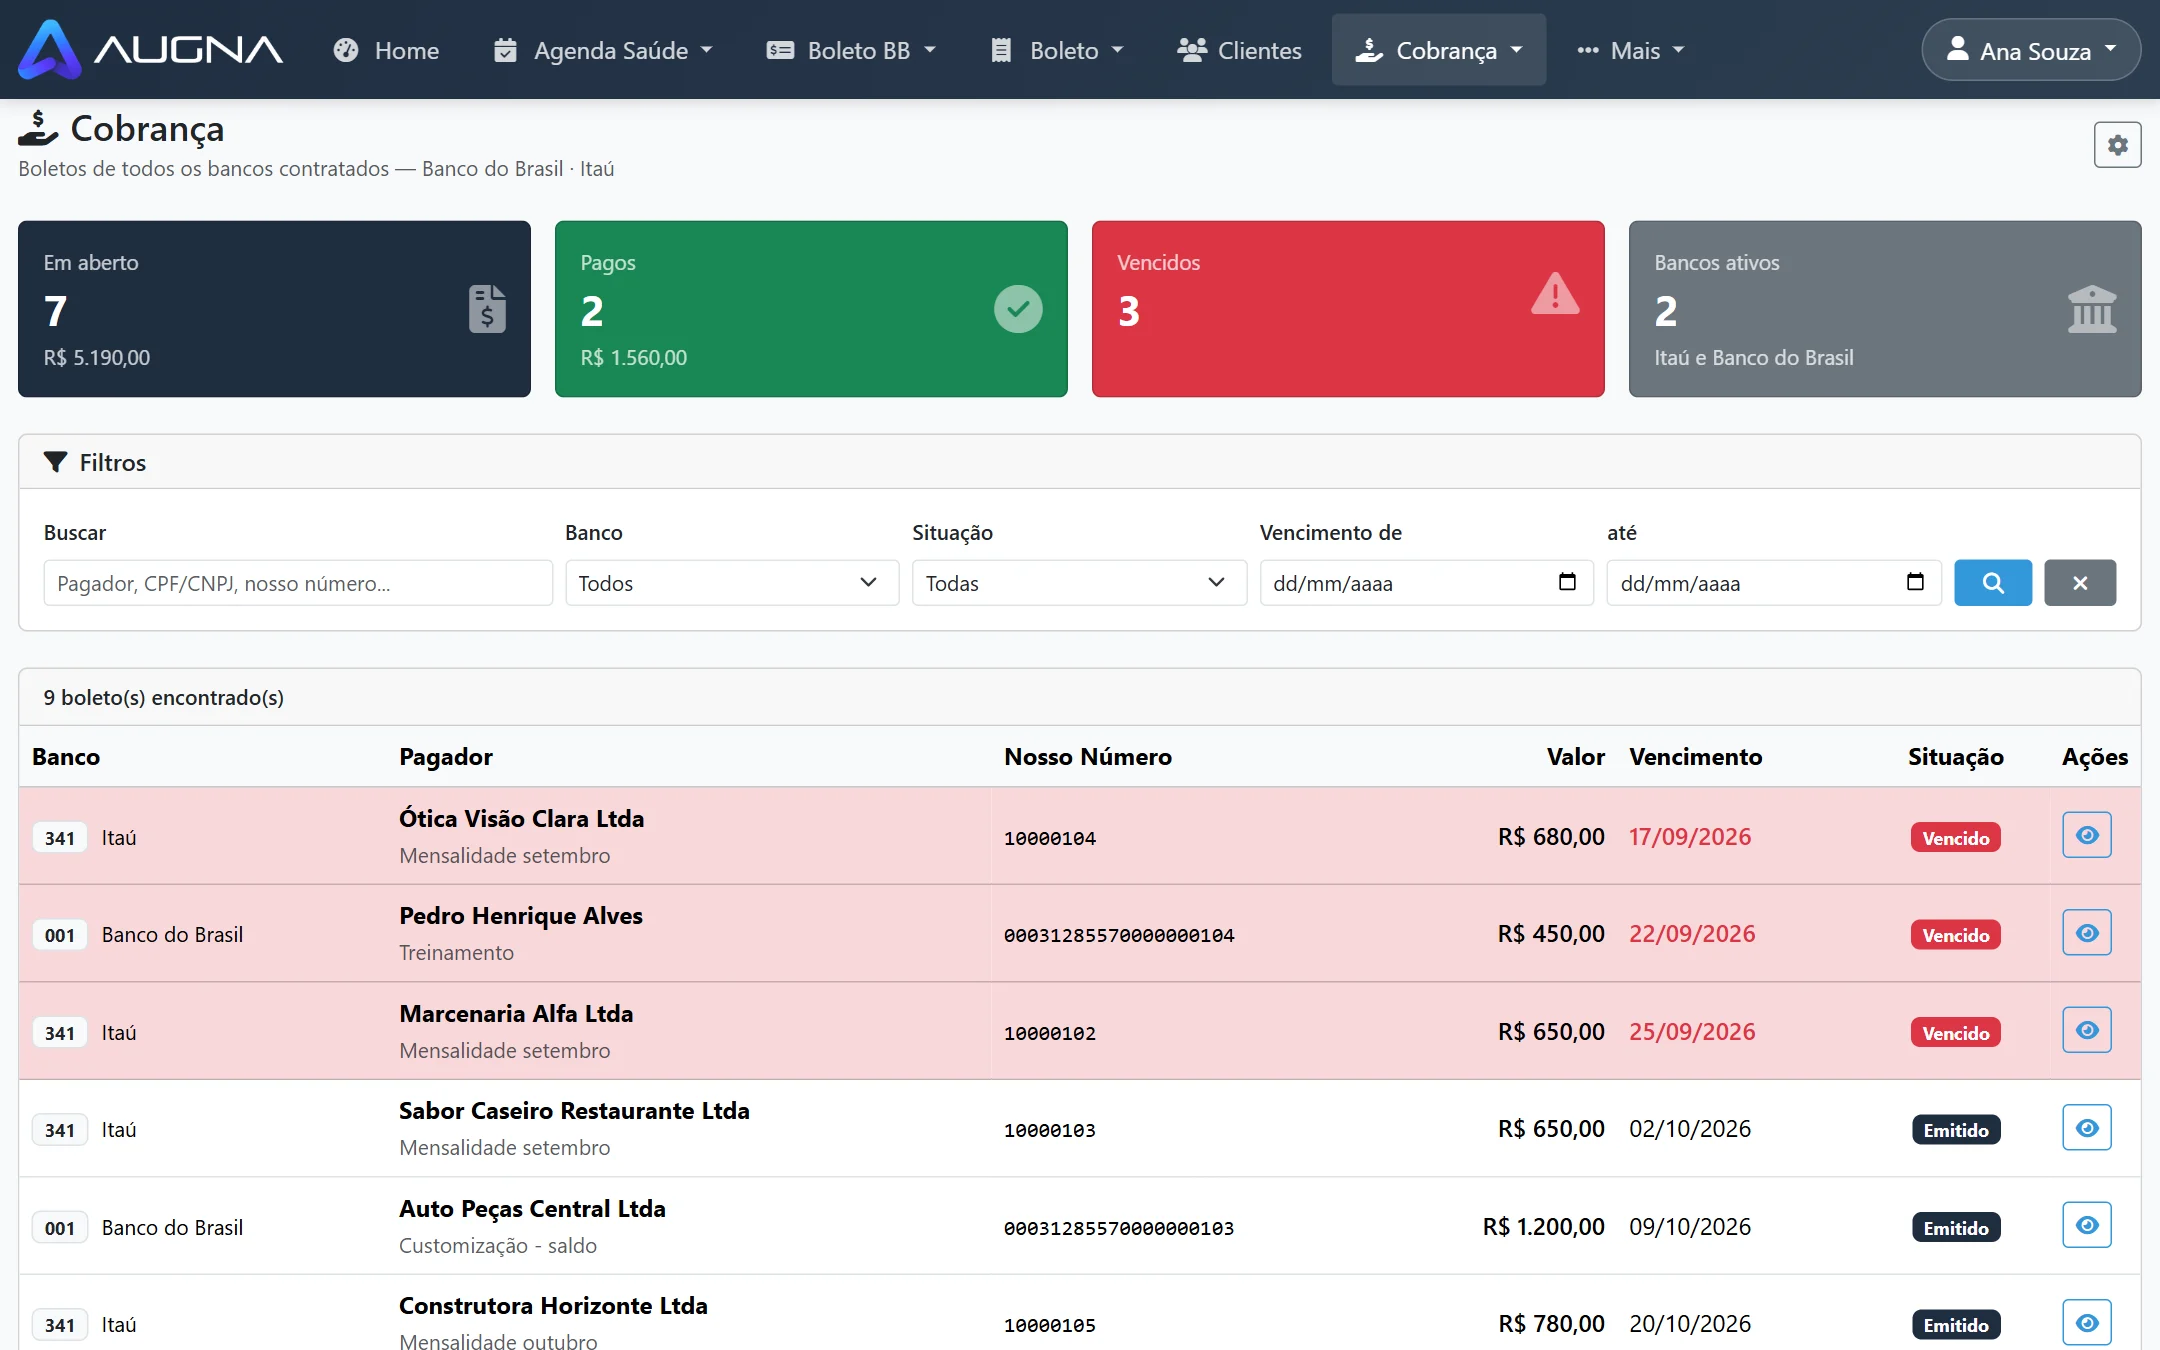View boleto for Auto Peças Central Ltda
Screen dimensions: 2160x1350
(x=2086, y=1225)
